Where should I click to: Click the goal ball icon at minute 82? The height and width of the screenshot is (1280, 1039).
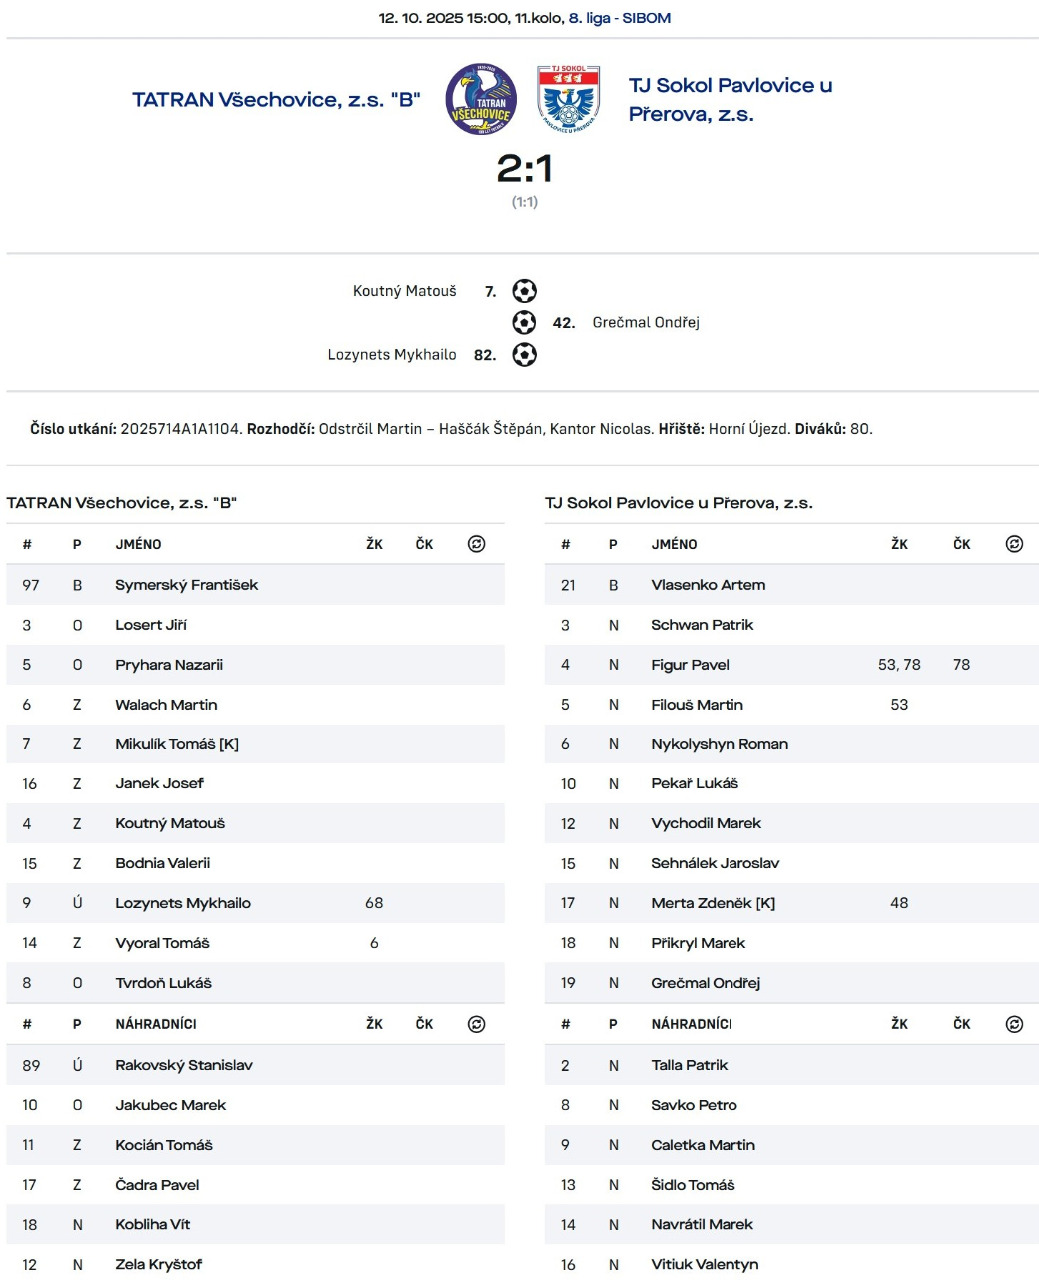(524, 355)
